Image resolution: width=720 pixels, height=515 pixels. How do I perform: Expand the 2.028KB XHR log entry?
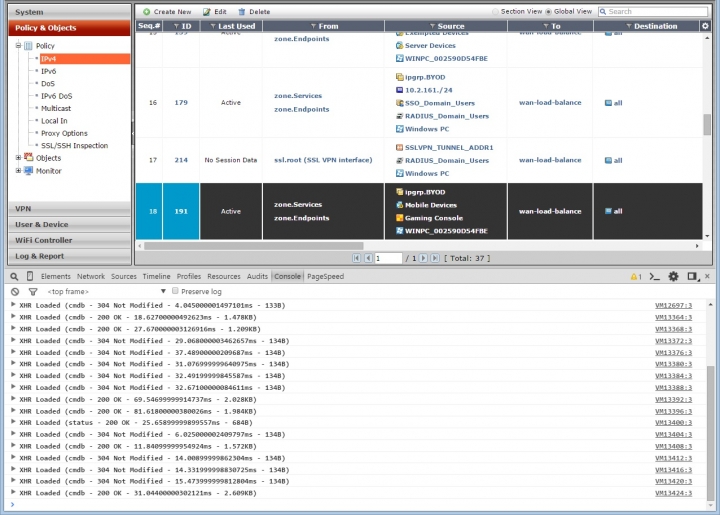click(13, 398)
